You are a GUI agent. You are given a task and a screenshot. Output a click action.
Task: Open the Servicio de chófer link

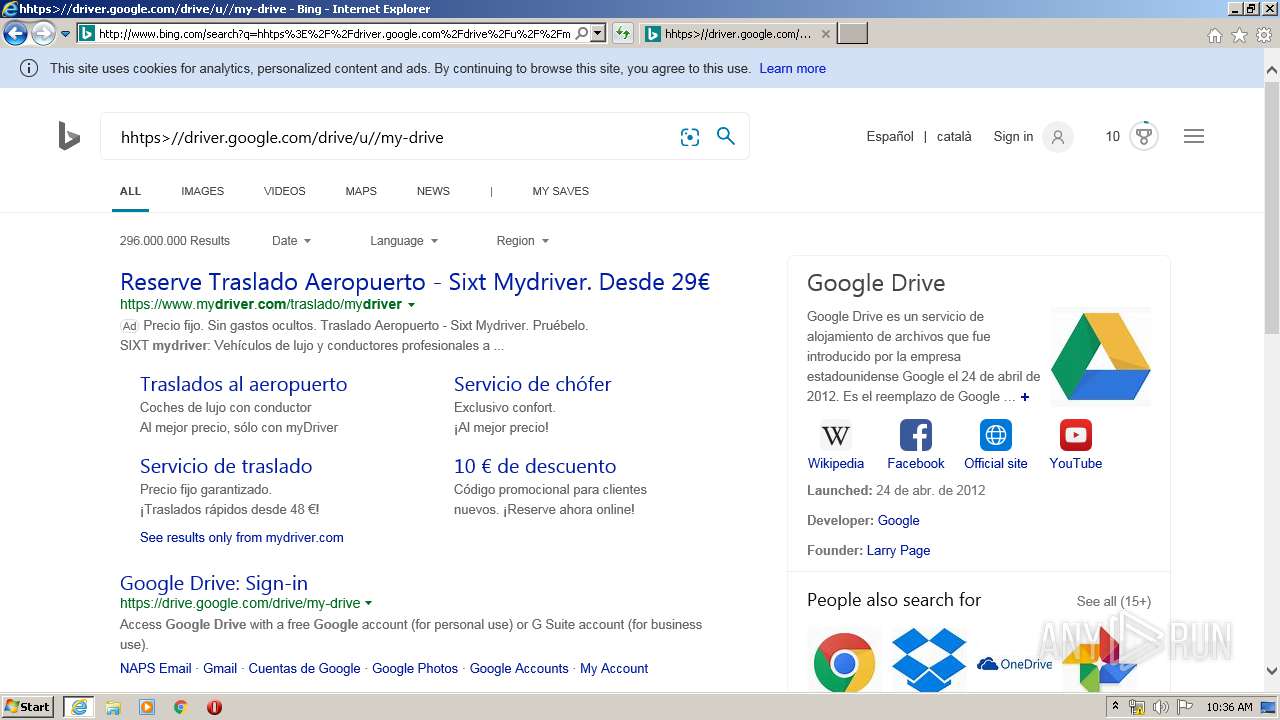point(532,384)
